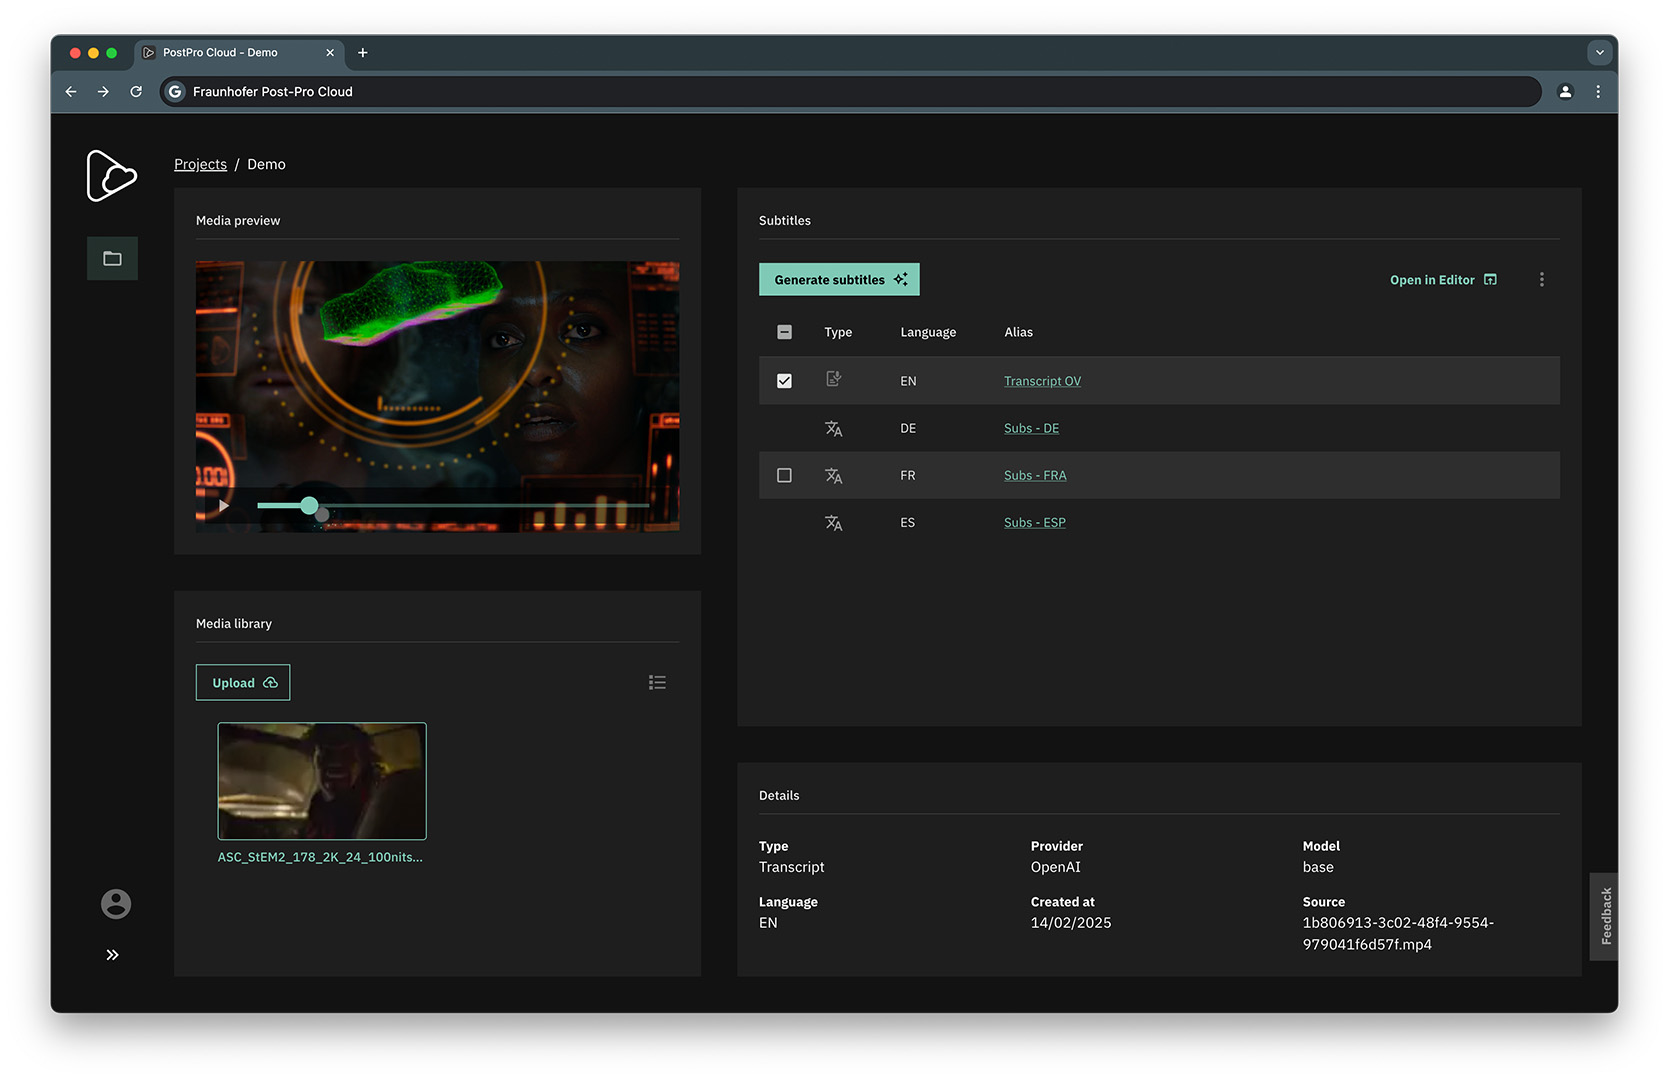Click the video progress slider handle

pyautogui.click(x=310, y=506)
